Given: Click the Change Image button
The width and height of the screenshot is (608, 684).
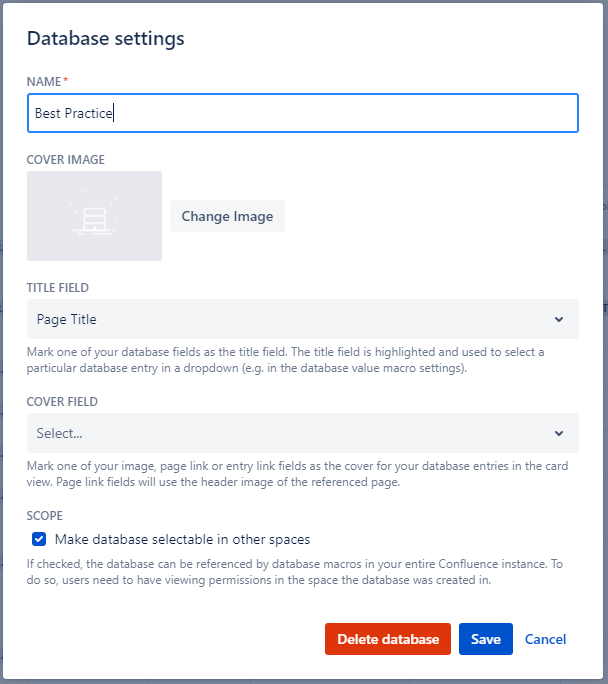Looking at the screenshot, I should click(227, 216).
